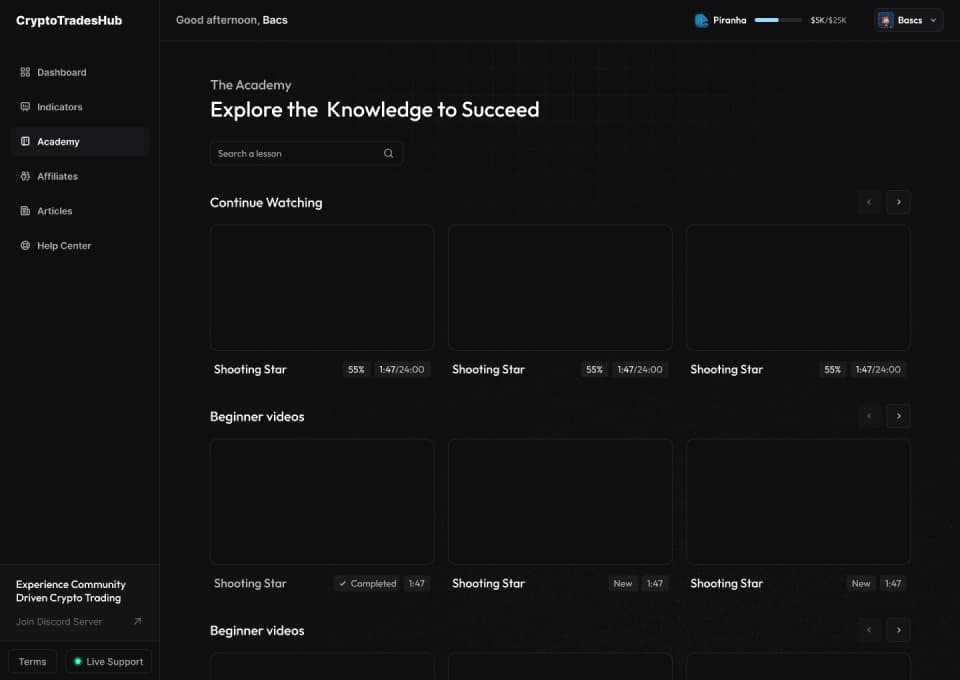This screenshot has width=960, height=680.
Task: Open the Bascs account dropdown
Action: 908,19
